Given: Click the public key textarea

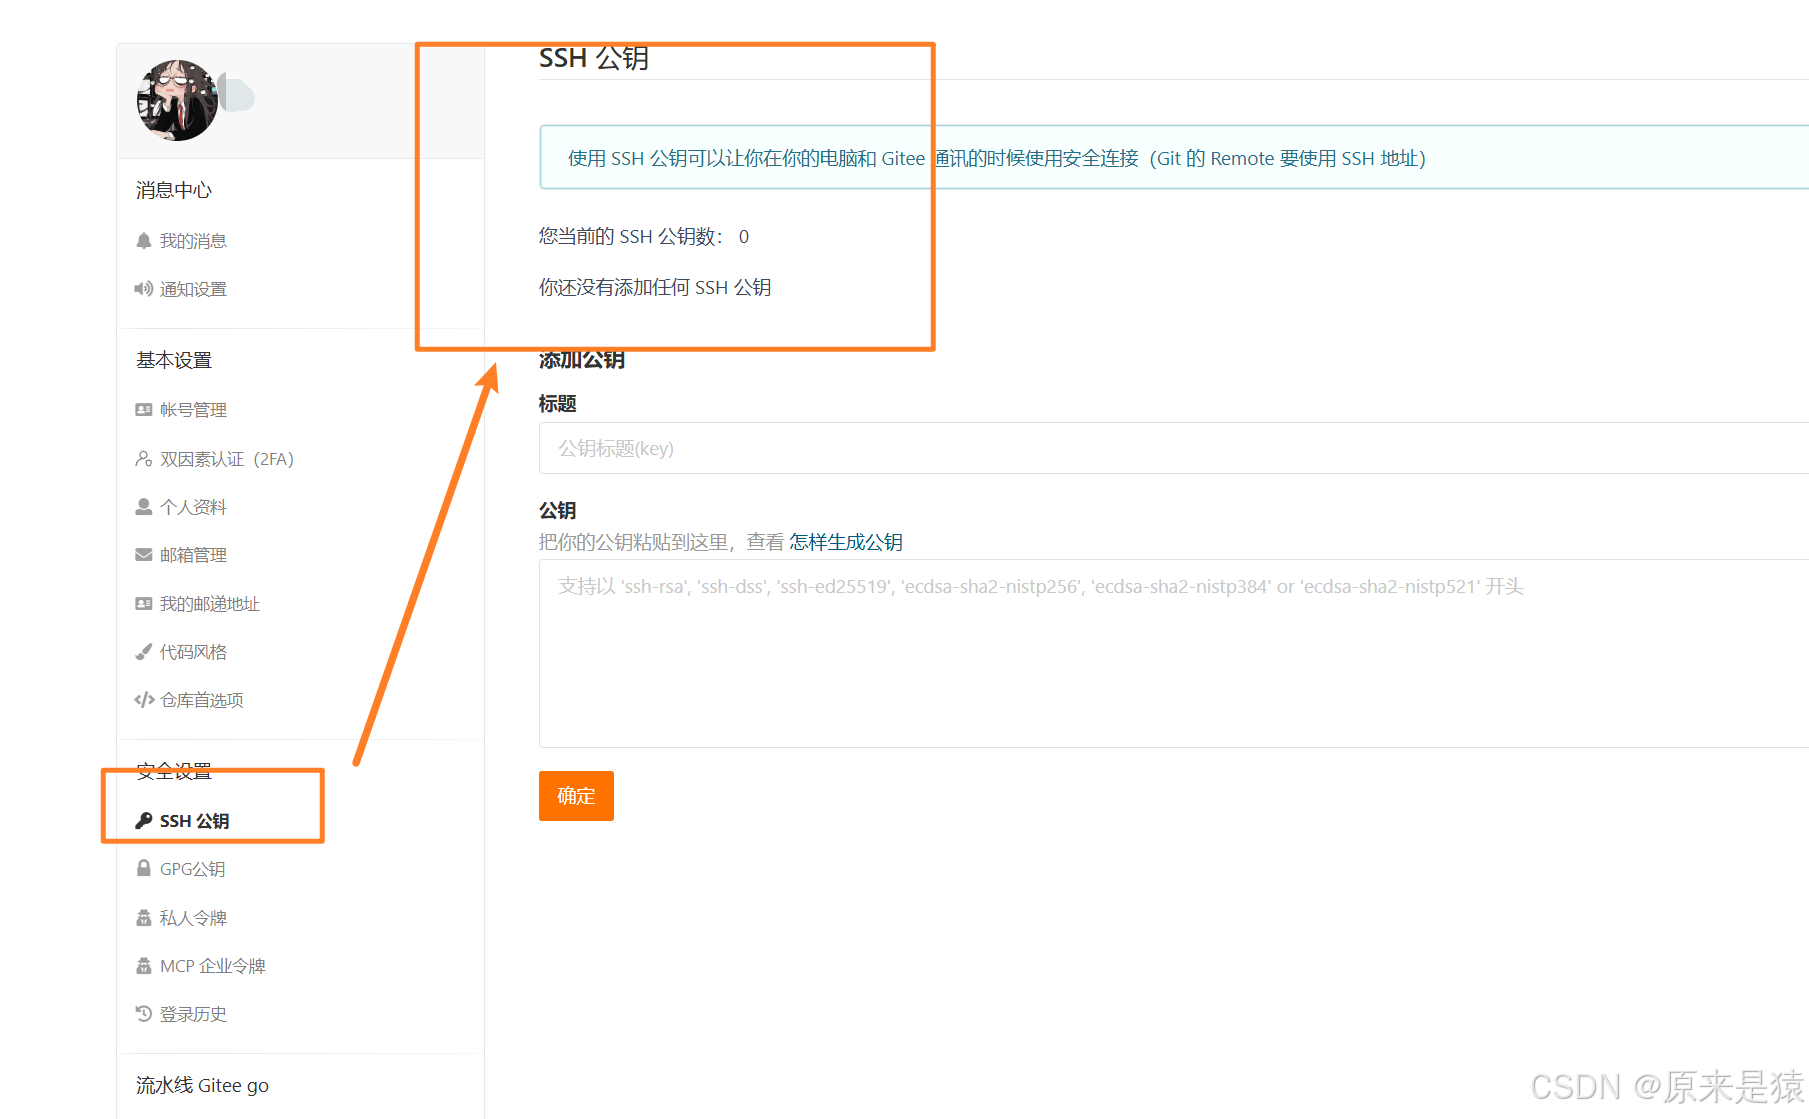Looking at the screenshot, I should (1174, 653).
